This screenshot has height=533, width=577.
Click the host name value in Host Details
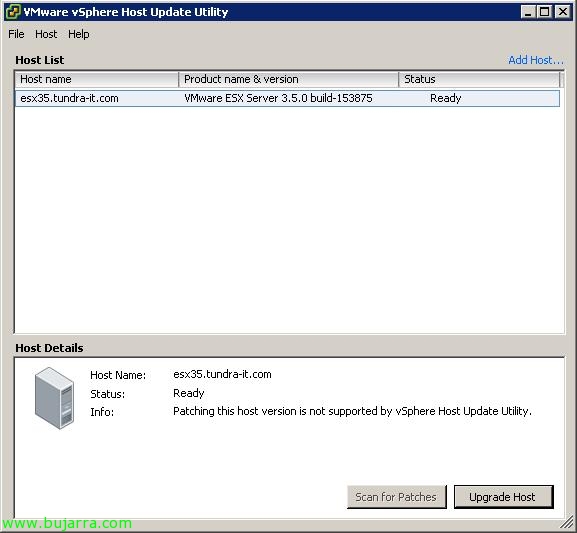222,374
